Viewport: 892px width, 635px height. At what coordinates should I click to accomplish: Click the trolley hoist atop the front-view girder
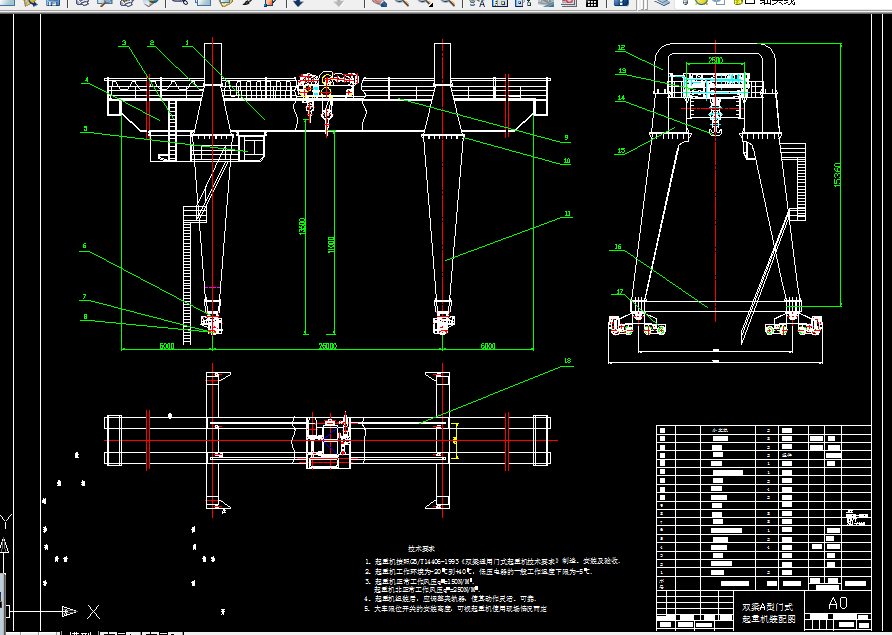point(329,84)
